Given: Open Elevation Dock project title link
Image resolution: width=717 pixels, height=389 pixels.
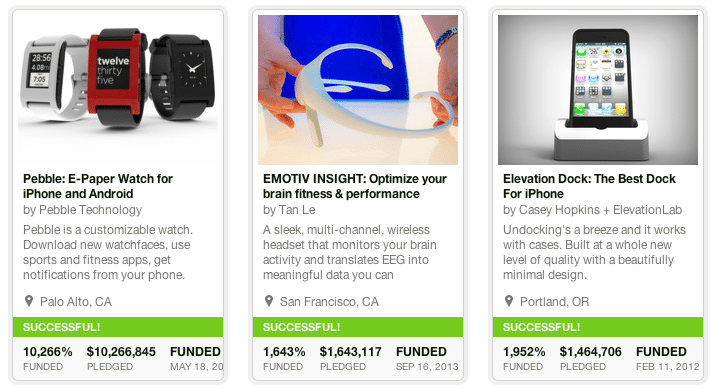Looking at the screenshot, I should point(589,186).
